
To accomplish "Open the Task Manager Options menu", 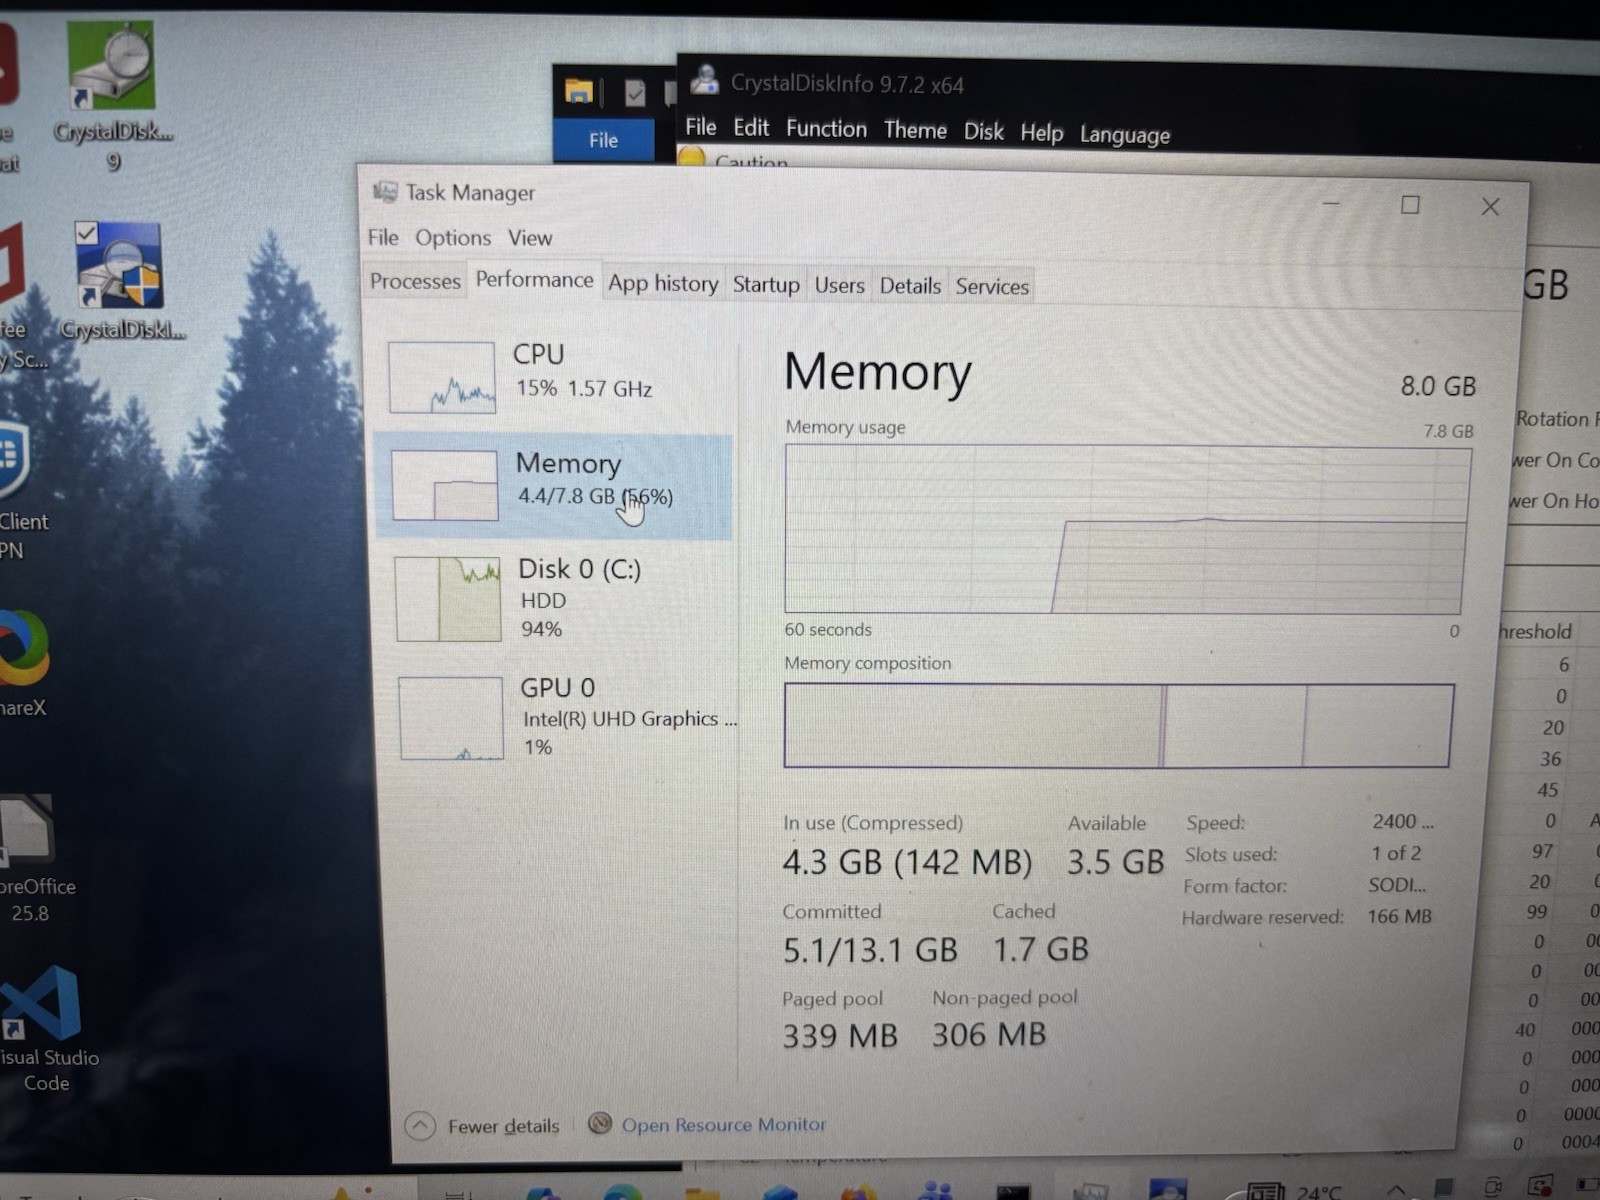I will pos(453,238).
